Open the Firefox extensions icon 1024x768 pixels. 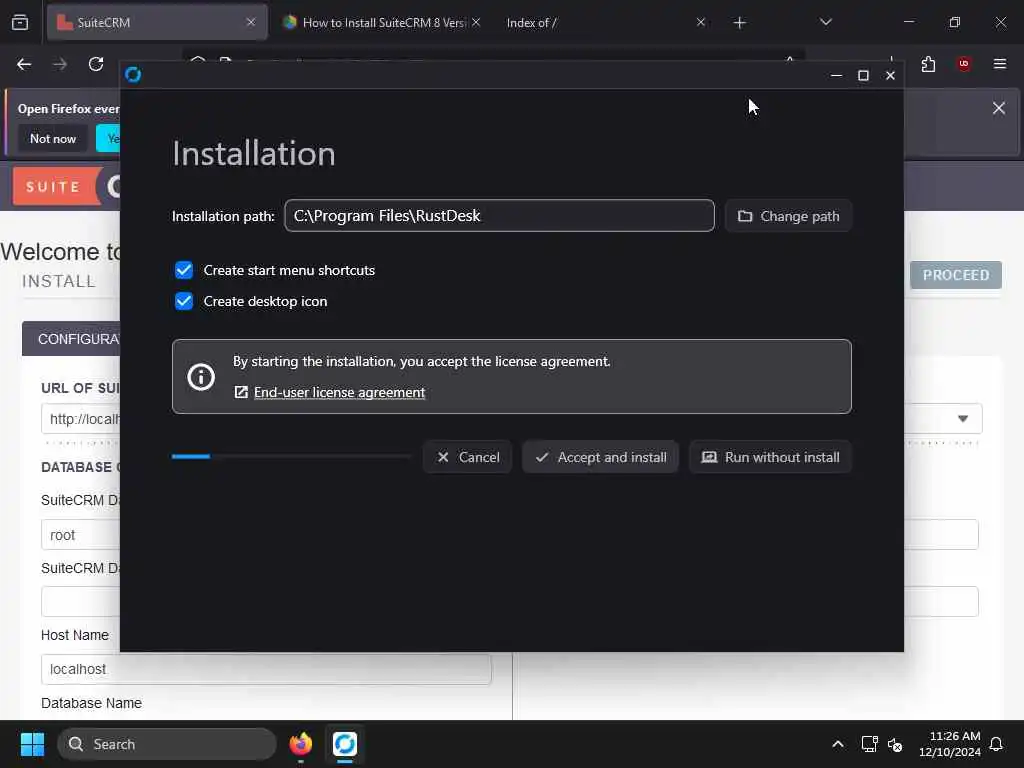pos(928,64)
